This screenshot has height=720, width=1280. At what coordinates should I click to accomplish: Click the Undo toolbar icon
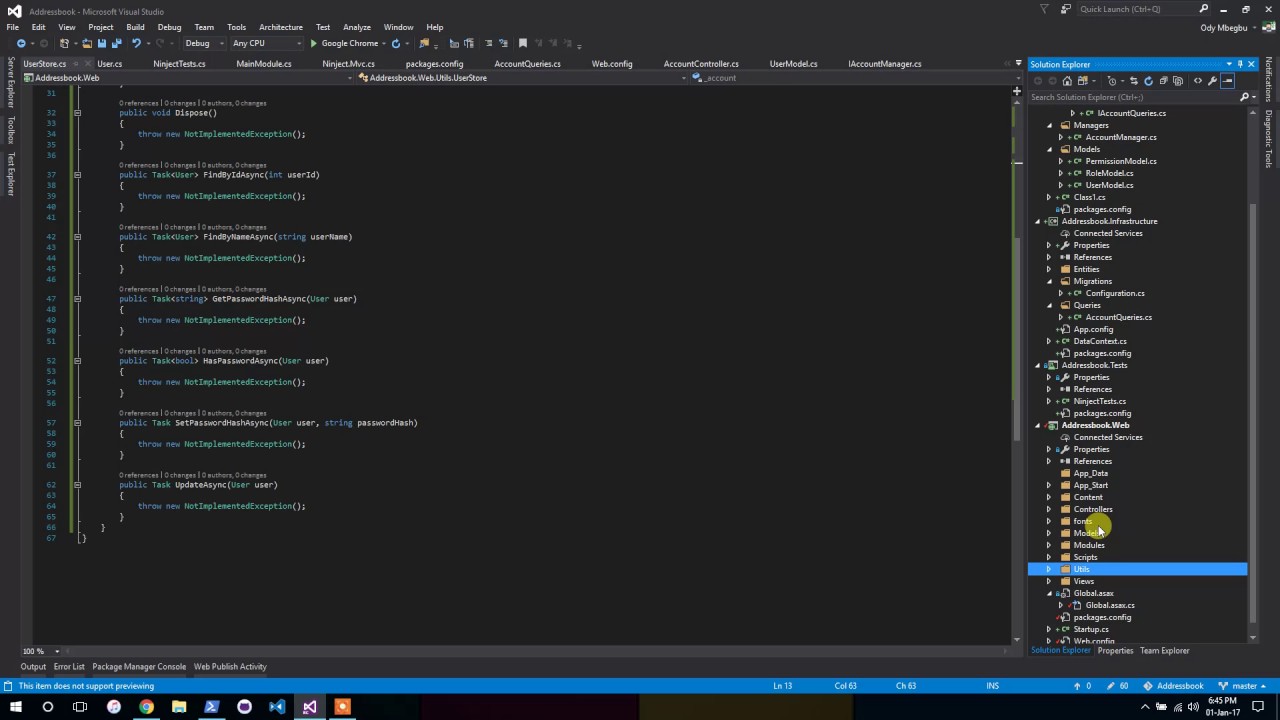[136, 43]
